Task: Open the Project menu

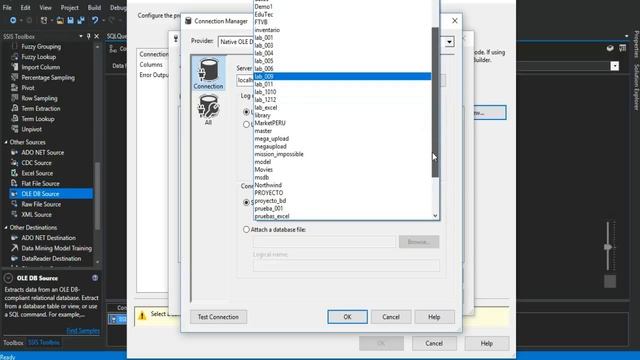Action: coord(69,7)
